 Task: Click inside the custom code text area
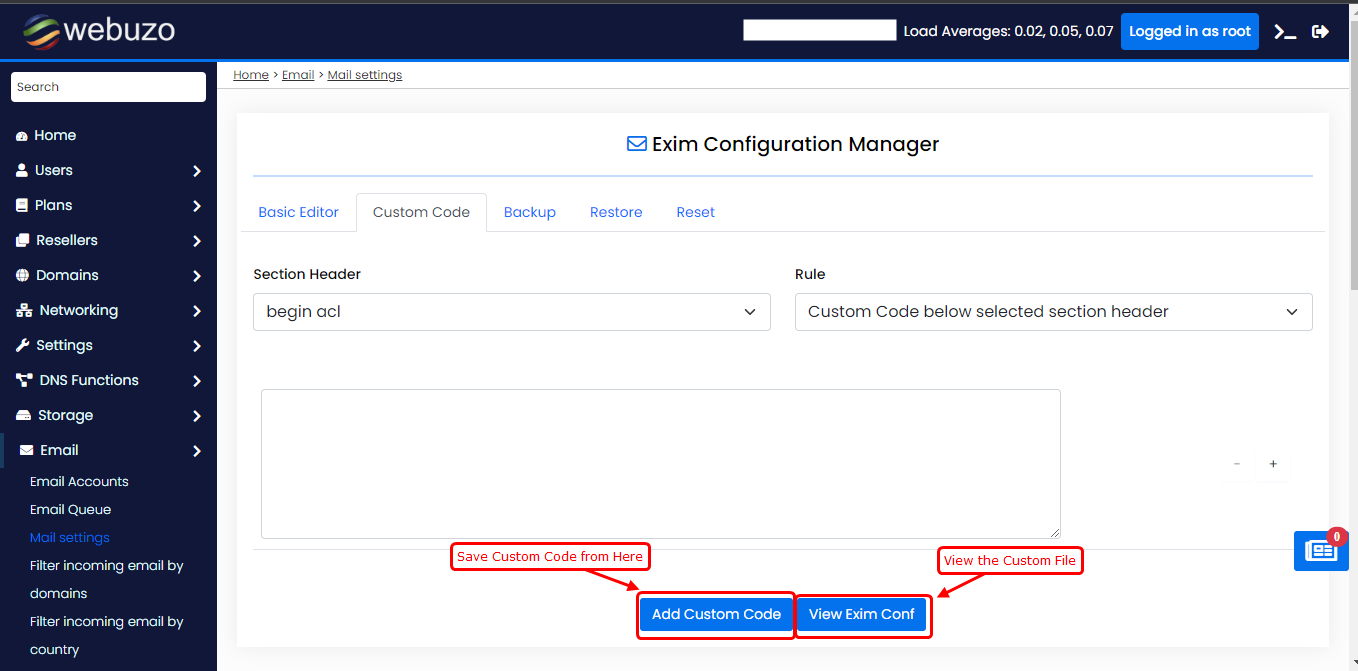click(660, 464)
